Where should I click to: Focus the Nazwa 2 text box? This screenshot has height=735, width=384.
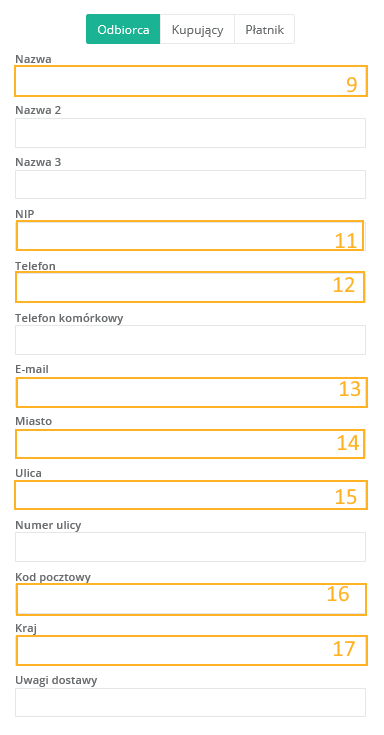point(190,133)
